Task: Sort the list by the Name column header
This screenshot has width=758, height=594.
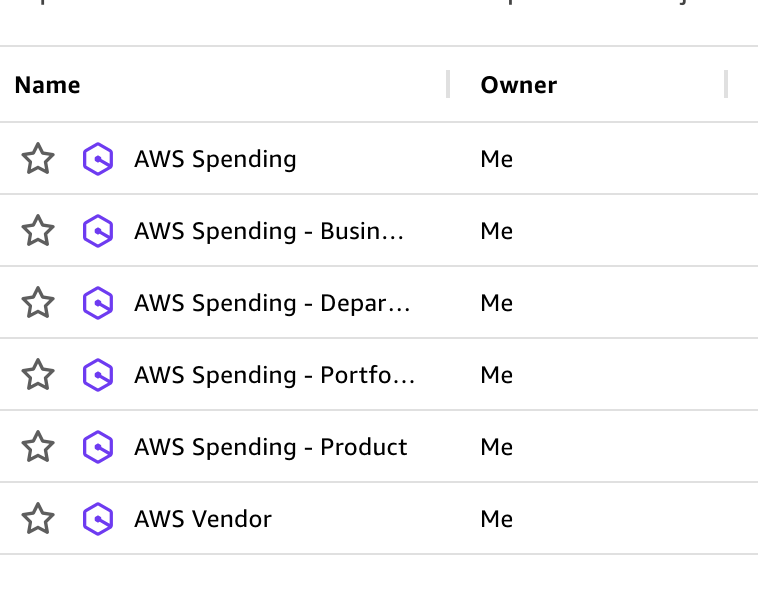Action: click(48, 85)
